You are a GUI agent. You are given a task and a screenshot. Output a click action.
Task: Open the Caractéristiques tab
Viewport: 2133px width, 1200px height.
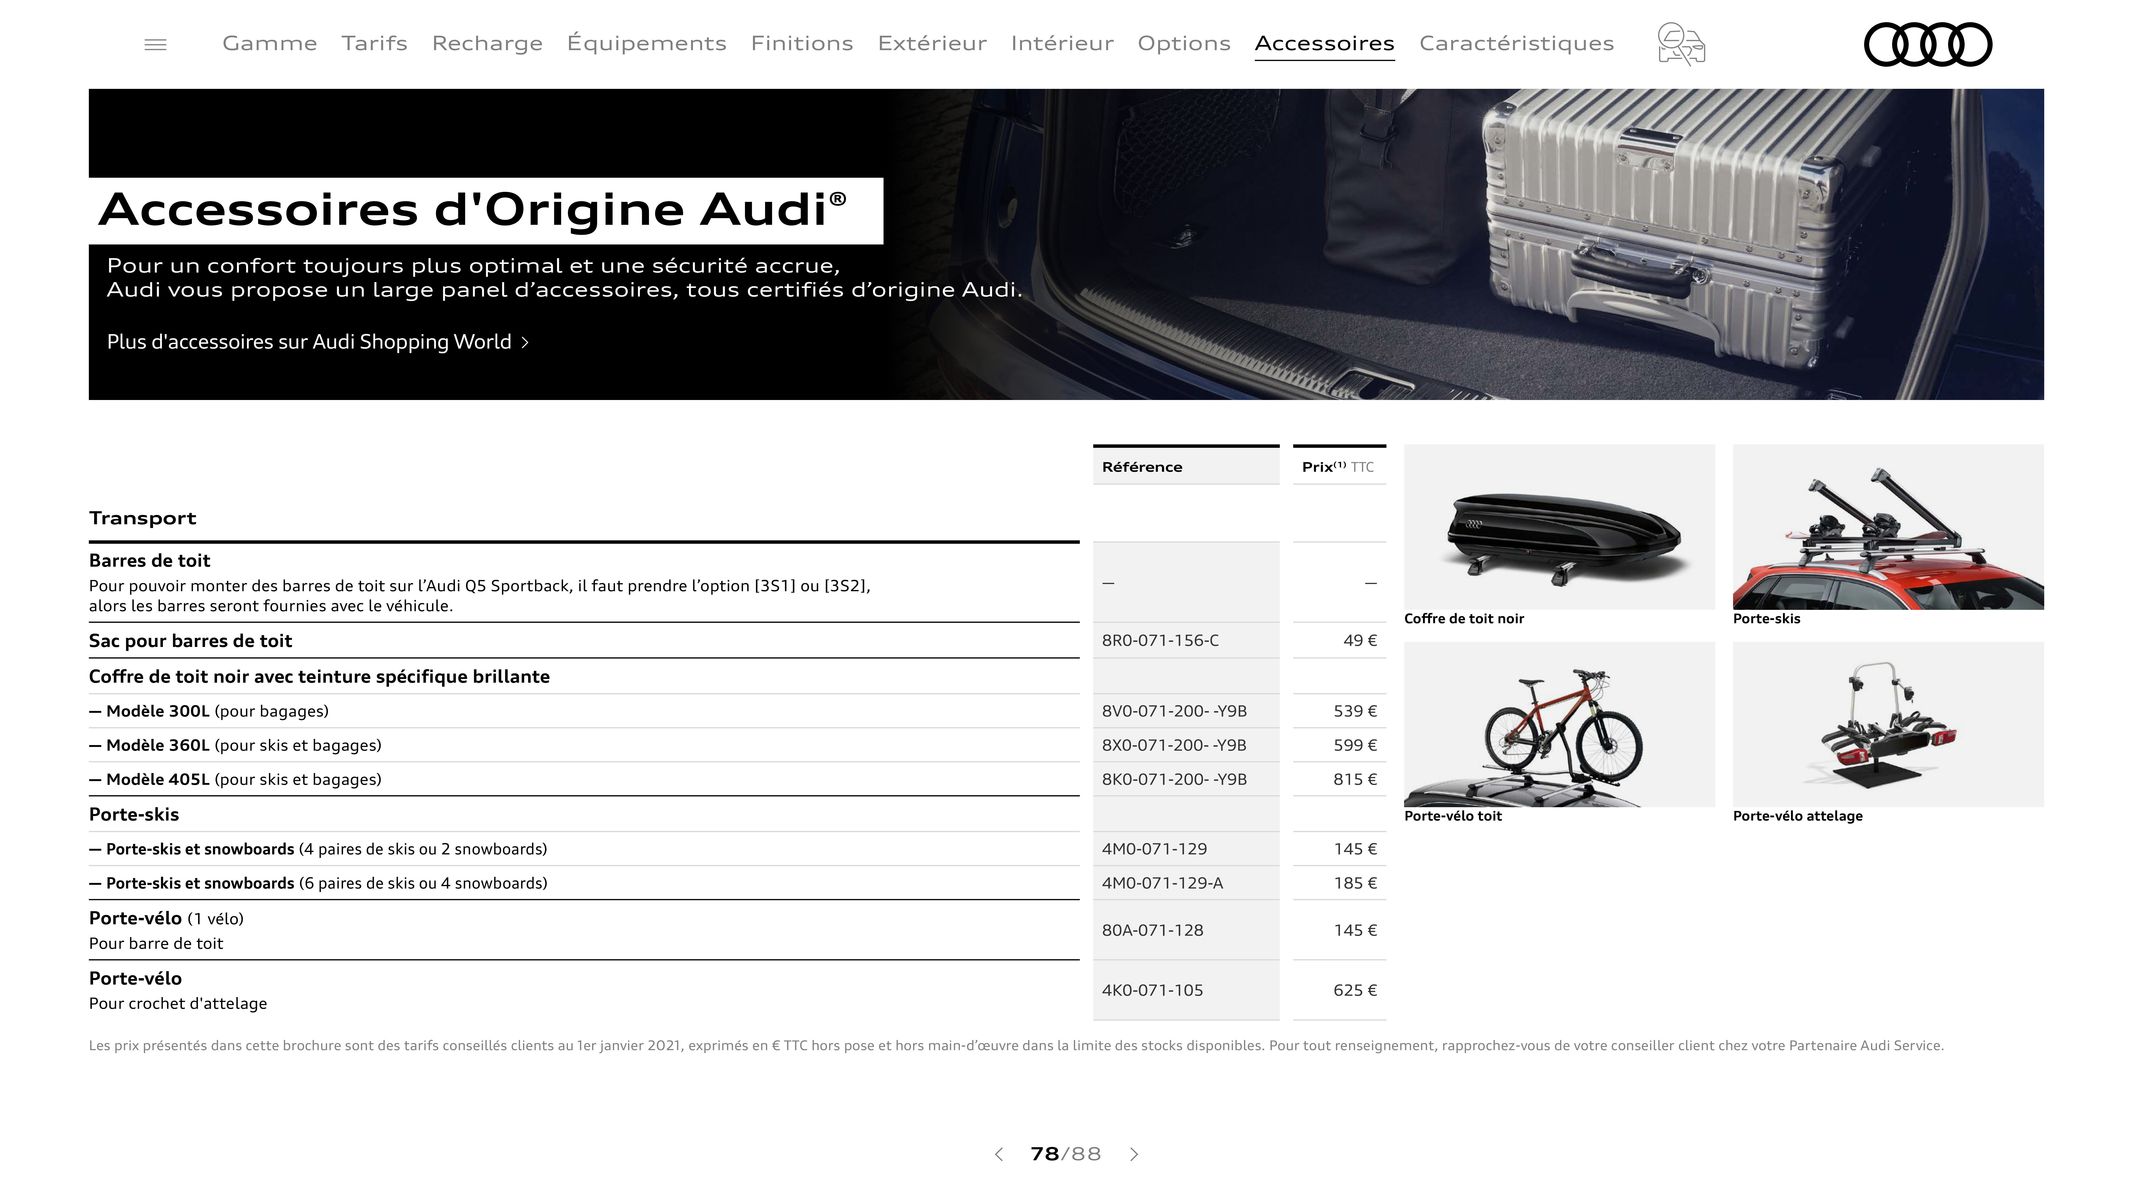1516,43
